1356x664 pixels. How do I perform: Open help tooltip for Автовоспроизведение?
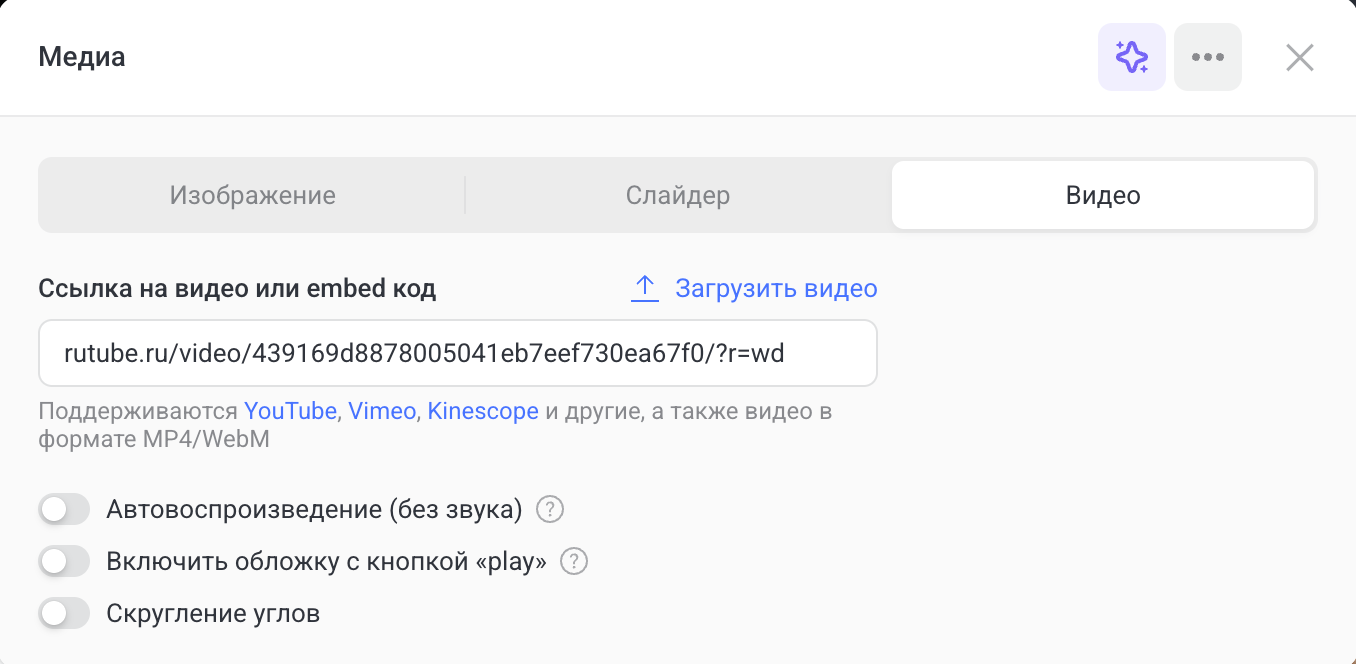coord(548,509)
